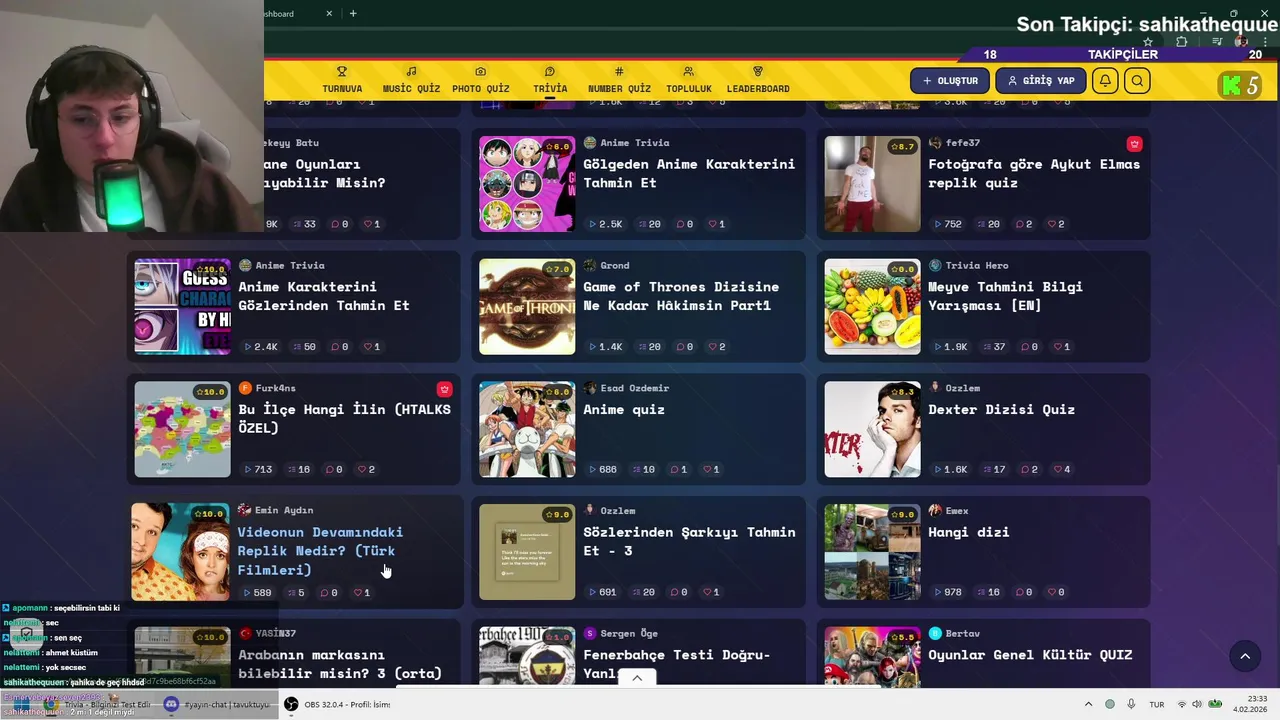Click the anime characters quiz thumbnail
This screenshot has width=1280, height=720.
[527, 184]
